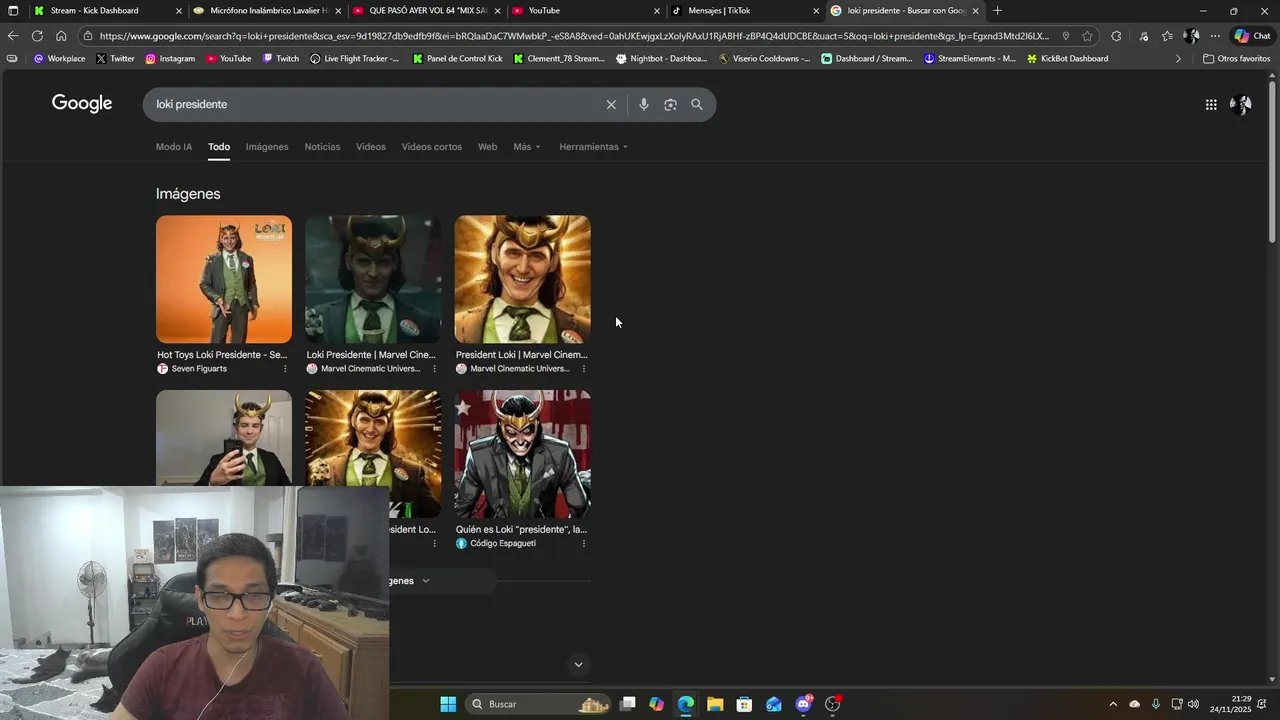Open options for Código Espagueti result

pos(584,544)
